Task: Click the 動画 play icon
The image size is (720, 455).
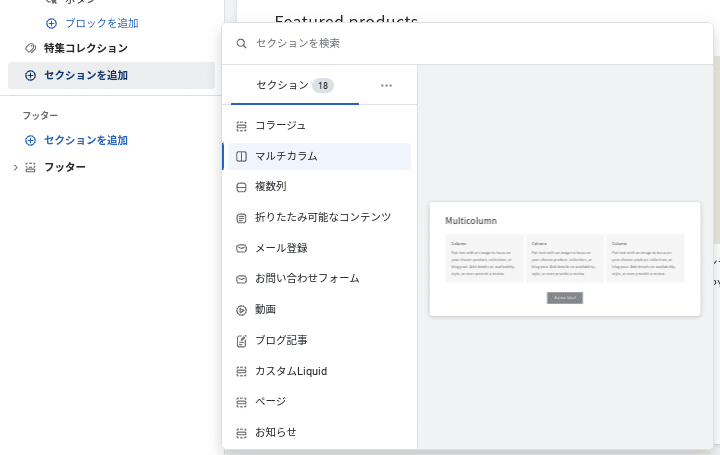Action: [x=241, y=310]
